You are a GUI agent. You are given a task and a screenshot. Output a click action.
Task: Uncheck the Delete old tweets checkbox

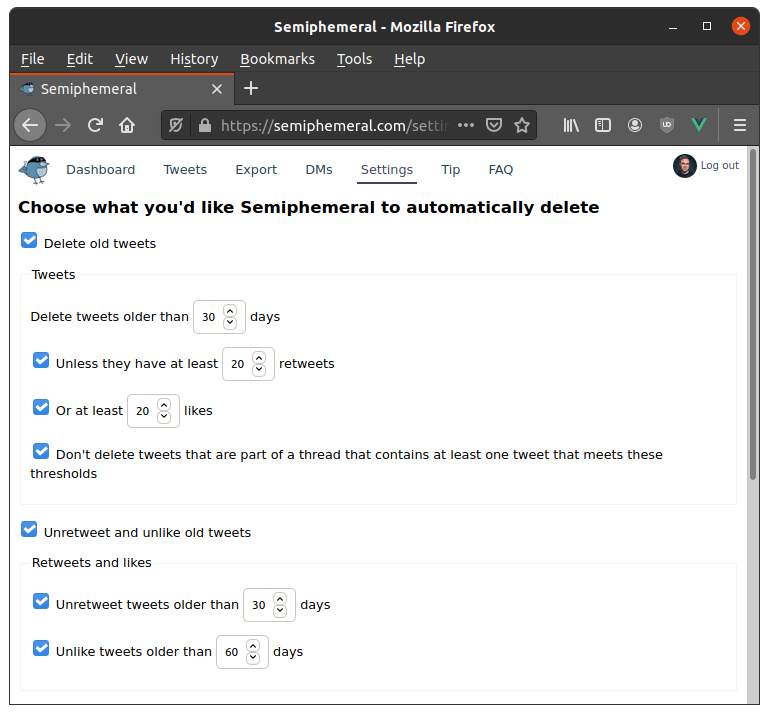click(29, 241)
